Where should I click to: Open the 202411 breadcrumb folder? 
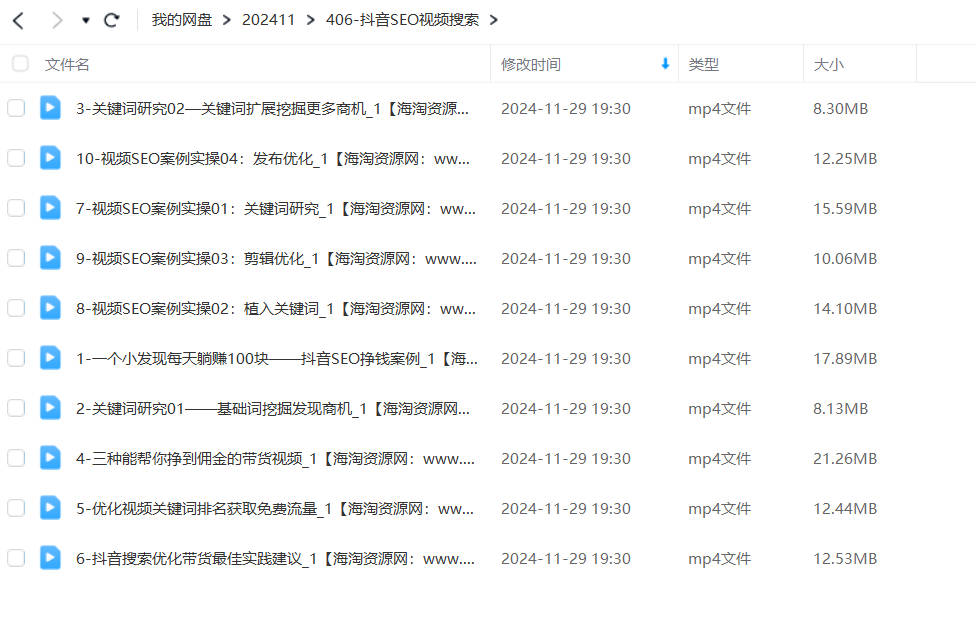(268, 20)
